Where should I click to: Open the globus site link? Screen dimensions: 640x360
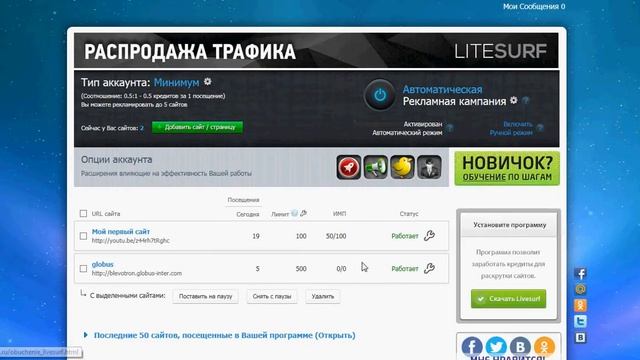(102, 264)
